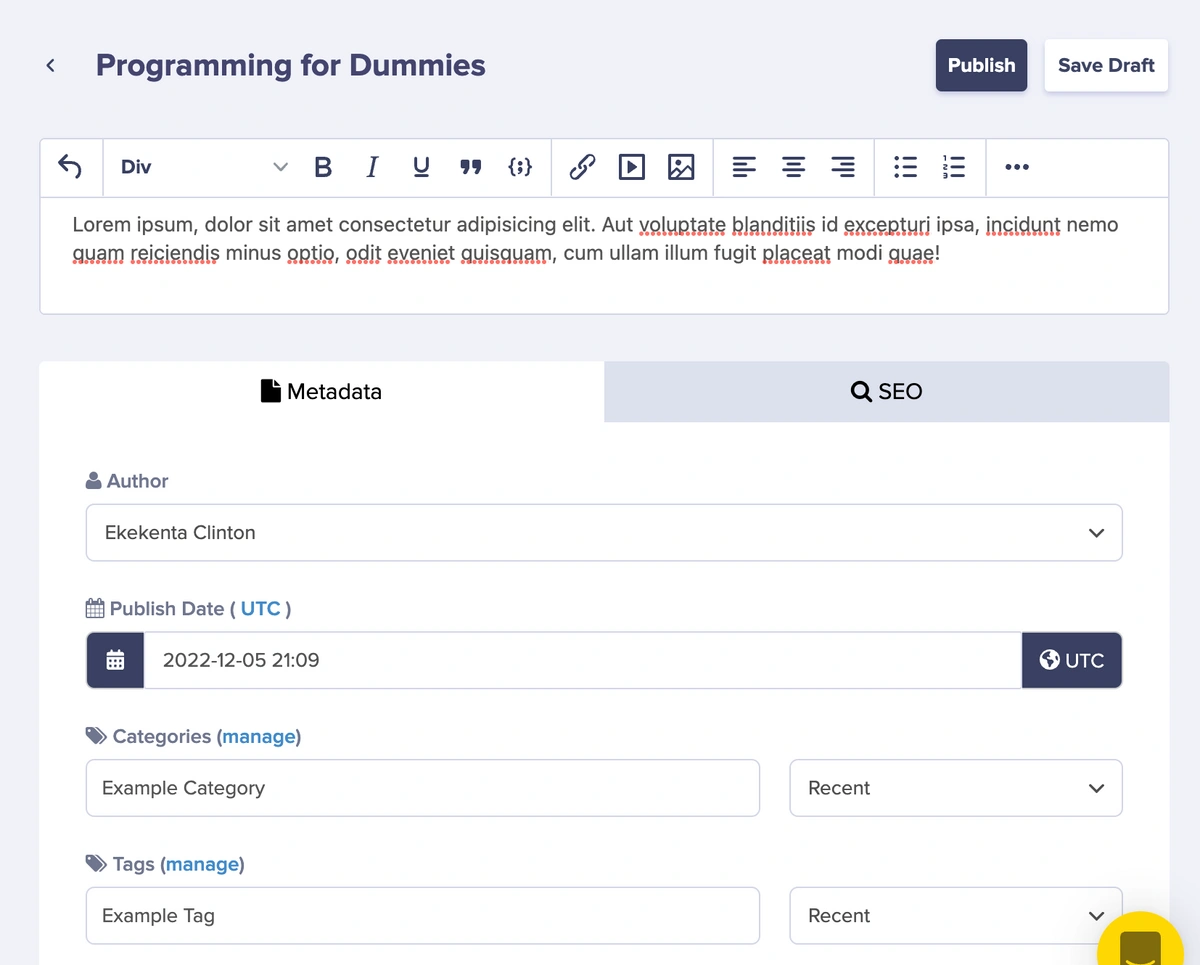Click the manage link next to Categories
The height and width of the screenshot is (965, 1200).
pos(259,737)
